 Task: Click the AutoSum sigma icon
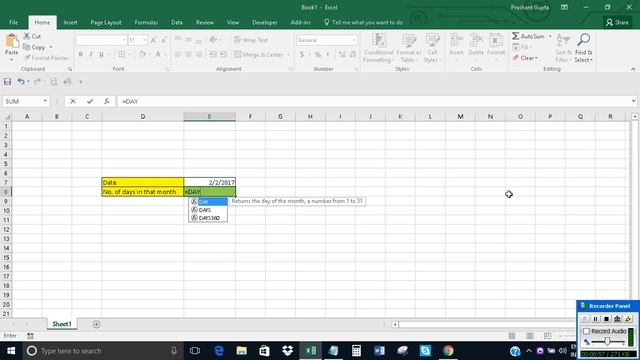coord(516,36)
